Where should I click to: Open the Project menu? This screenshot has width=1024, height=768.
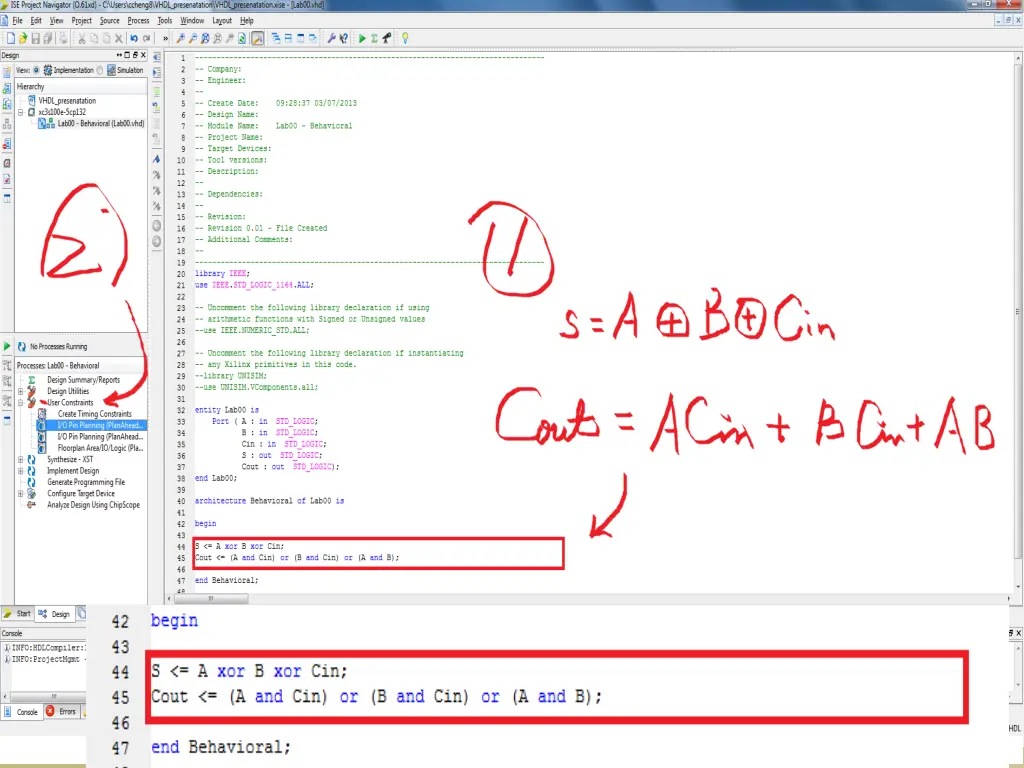(x=82, y=21)
